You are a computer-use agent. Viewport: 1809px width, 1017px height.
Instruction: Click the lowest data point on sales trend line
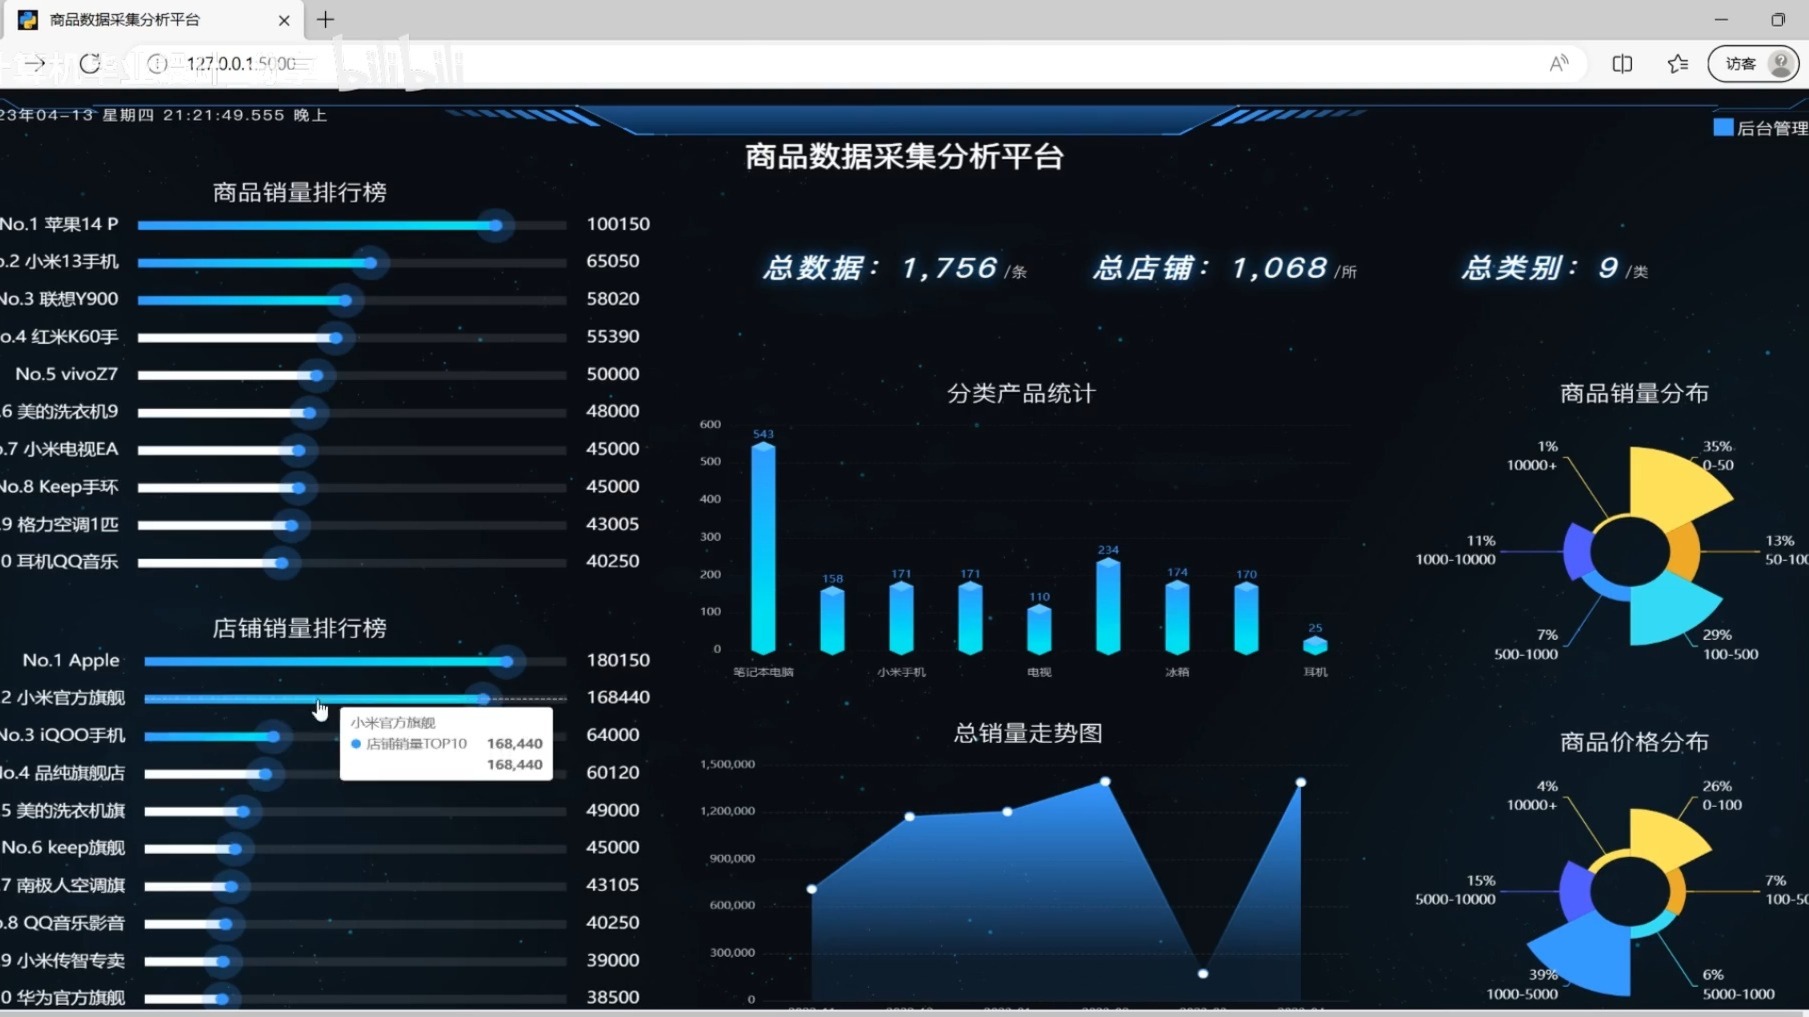pos(1203,973)
